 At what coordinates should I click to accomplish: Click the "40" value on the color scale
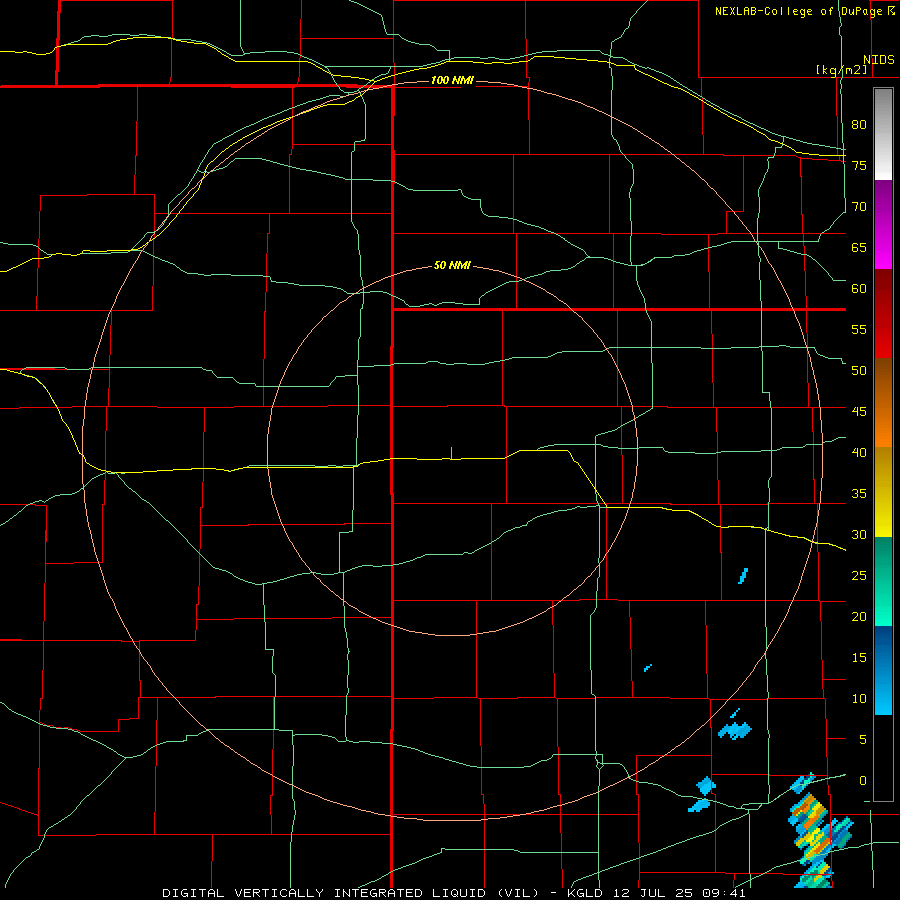pos(859,453)
